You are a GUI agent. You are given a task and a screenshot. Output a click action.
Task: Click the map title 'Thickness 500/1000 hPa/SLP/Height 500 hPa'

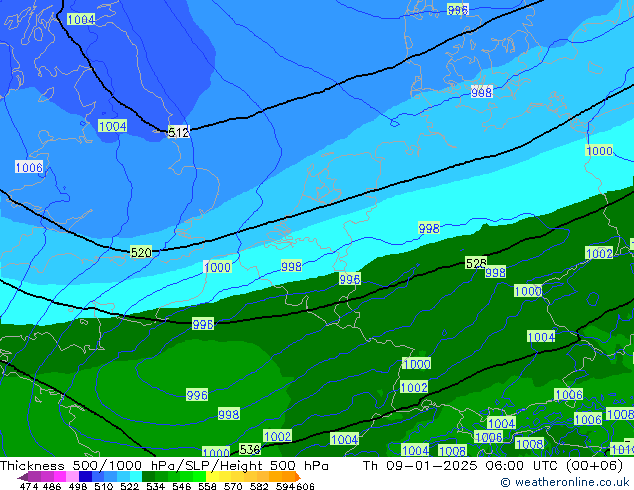pos(164,465)
